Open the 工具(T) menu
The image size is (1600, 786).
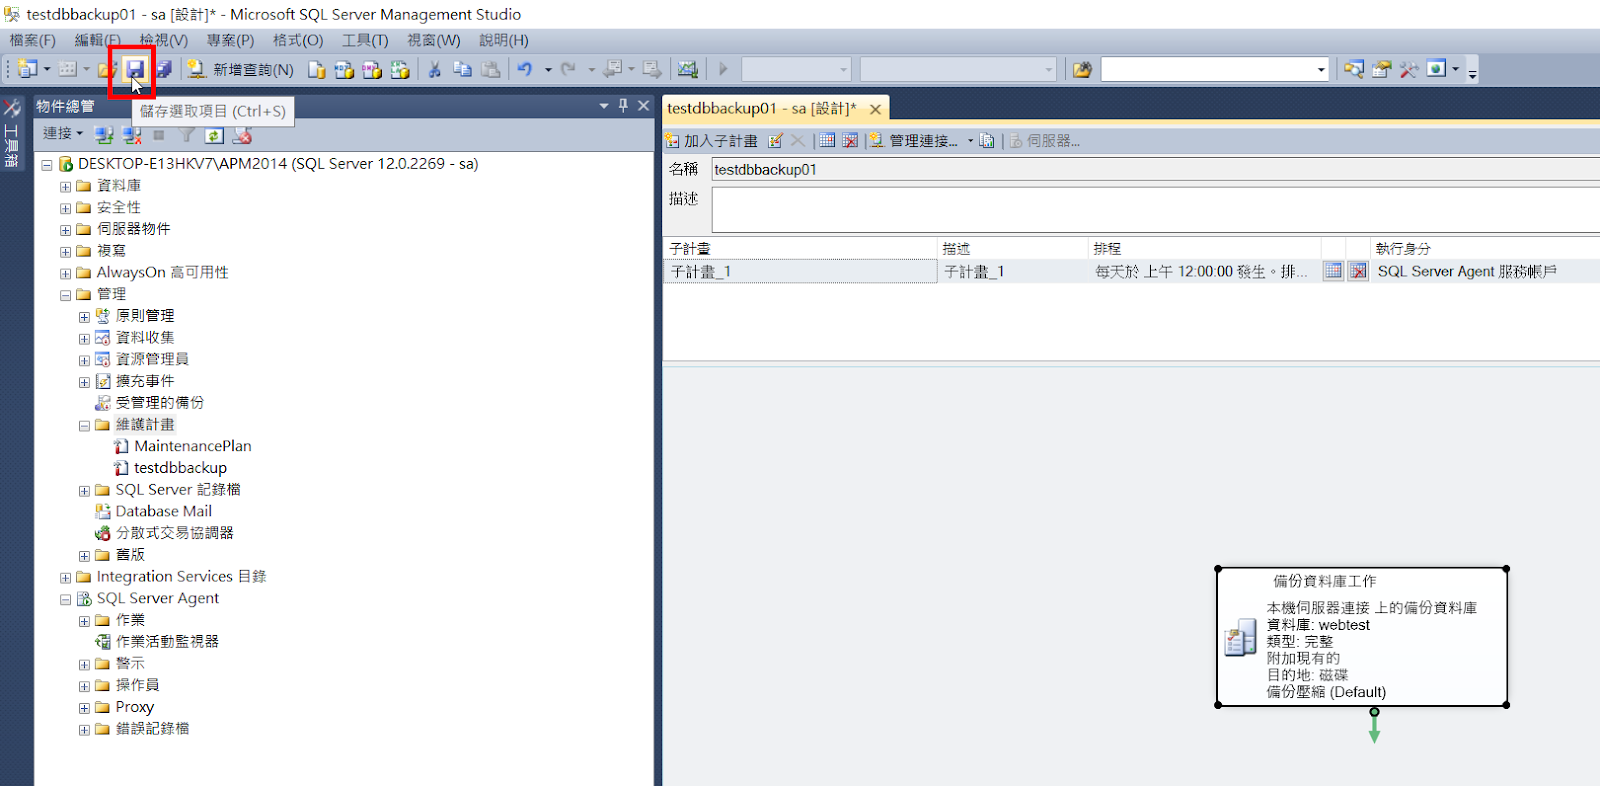pyautogui.click(x=365, y=40)
